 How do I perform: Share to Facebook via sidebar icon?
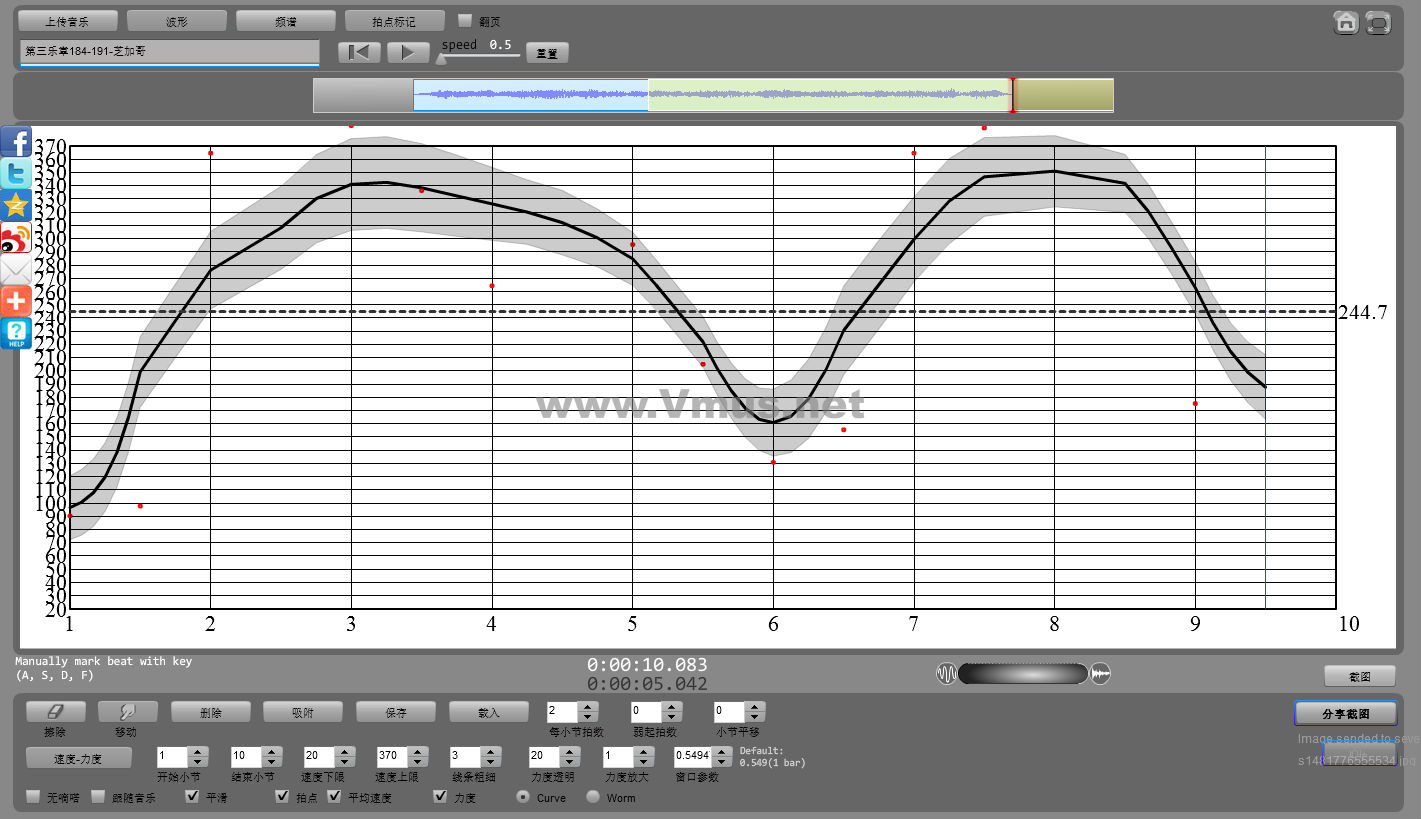coord(16,141)
